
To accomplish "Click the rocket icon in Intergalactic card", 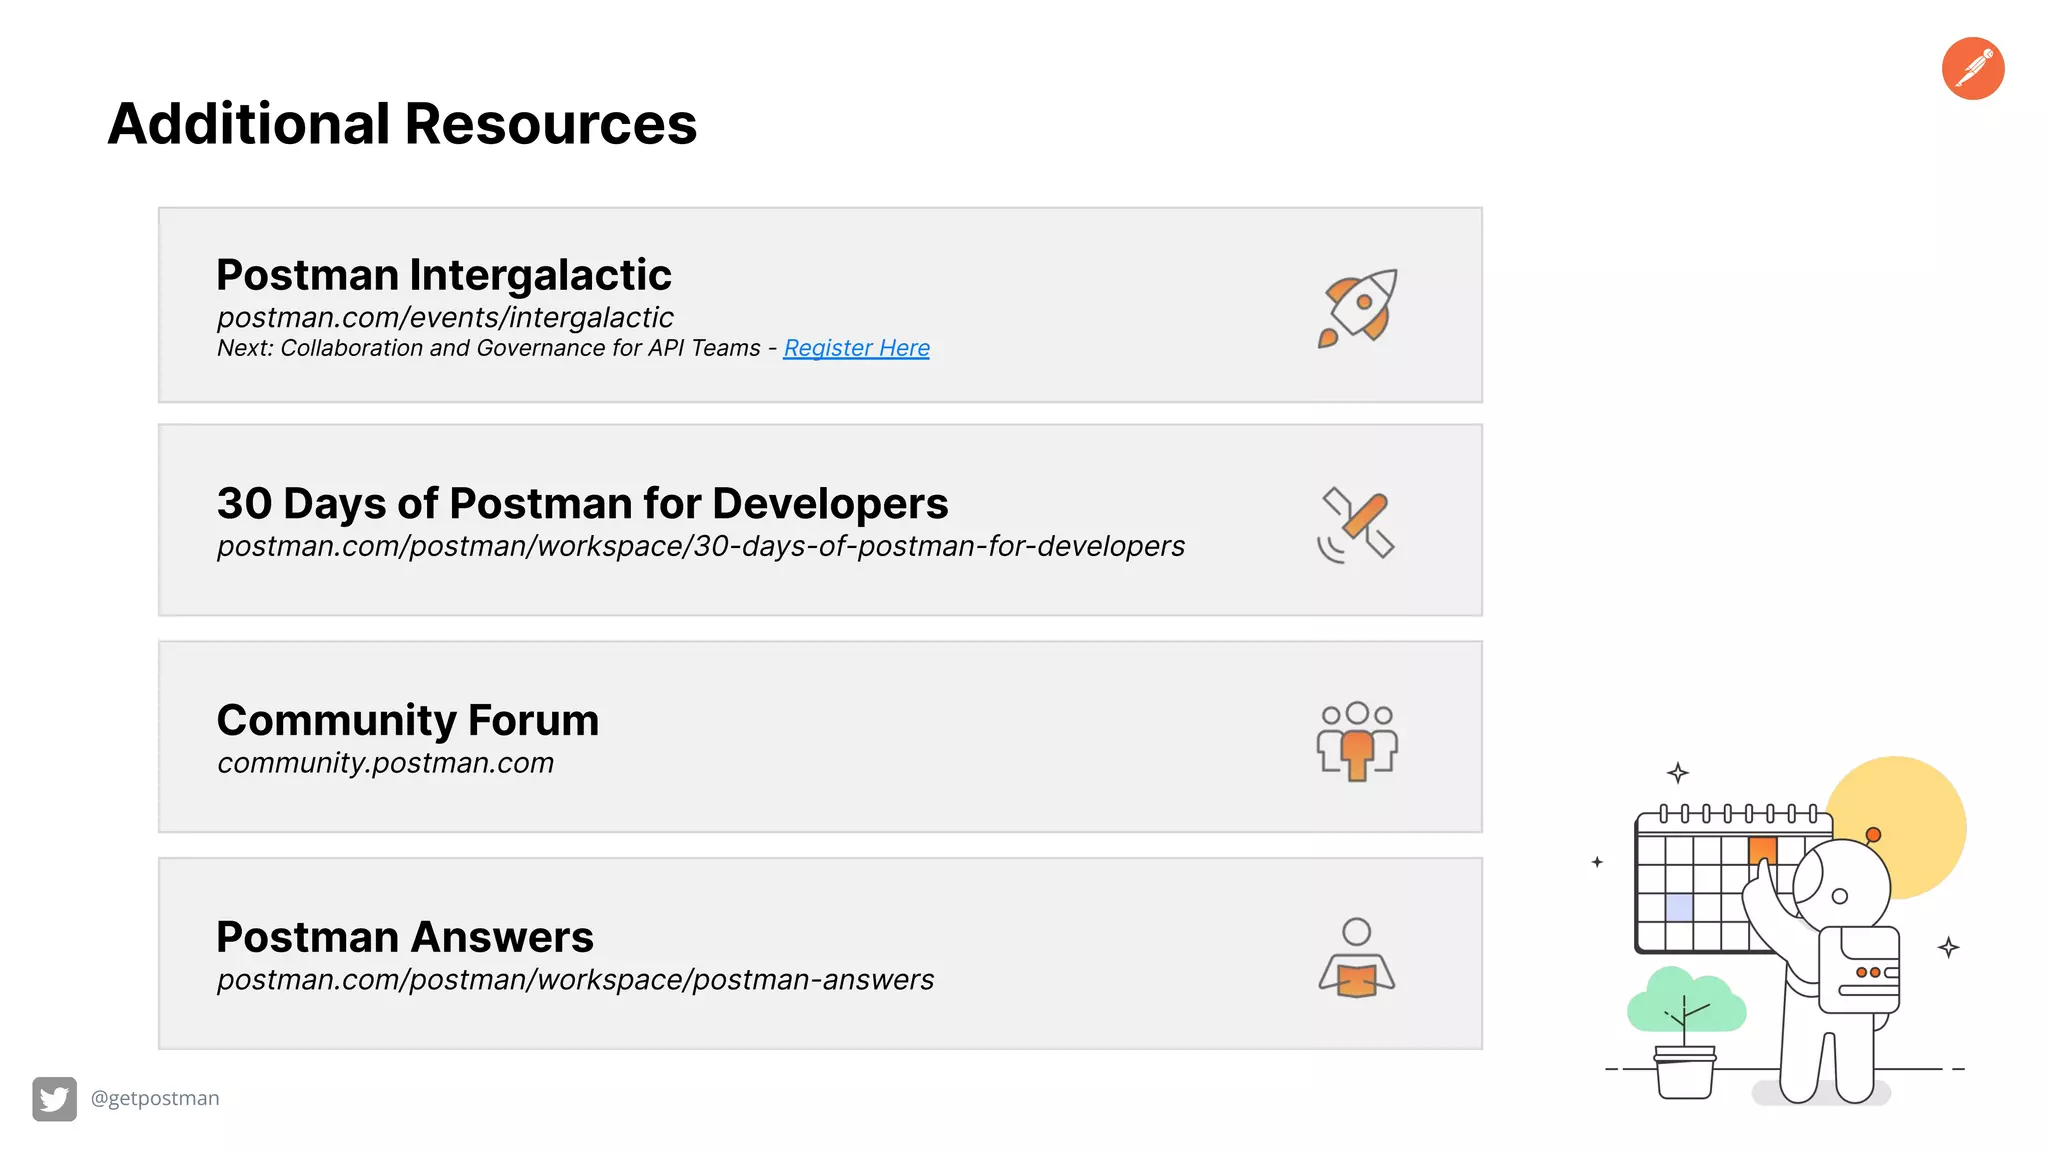I will [x=1357, y=307].
